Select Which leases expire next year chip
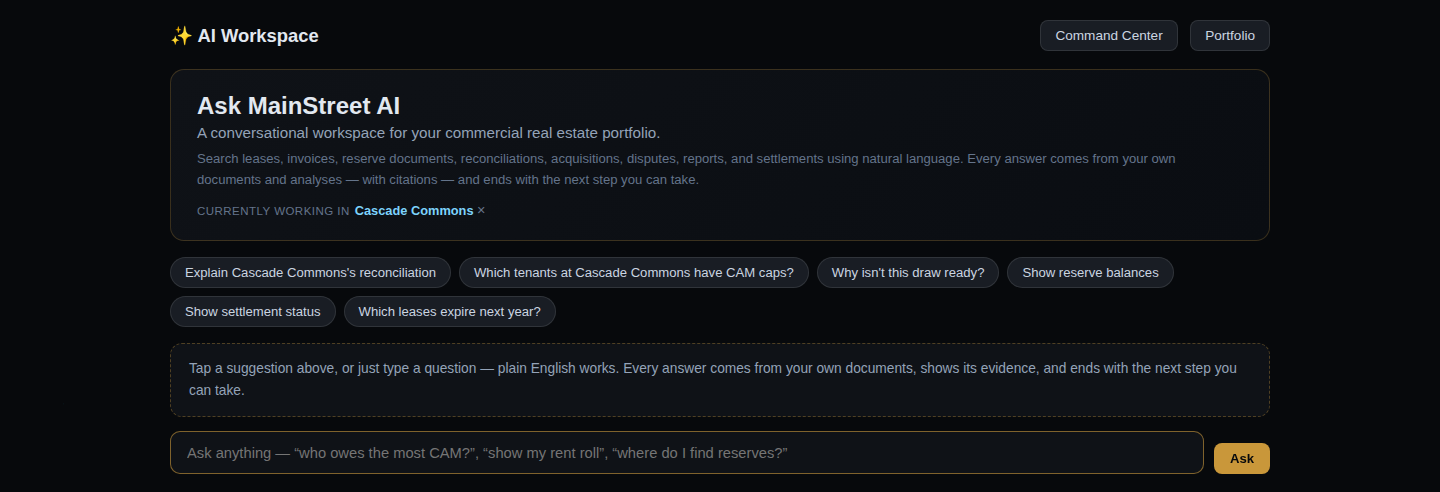 tap(450, 311)
